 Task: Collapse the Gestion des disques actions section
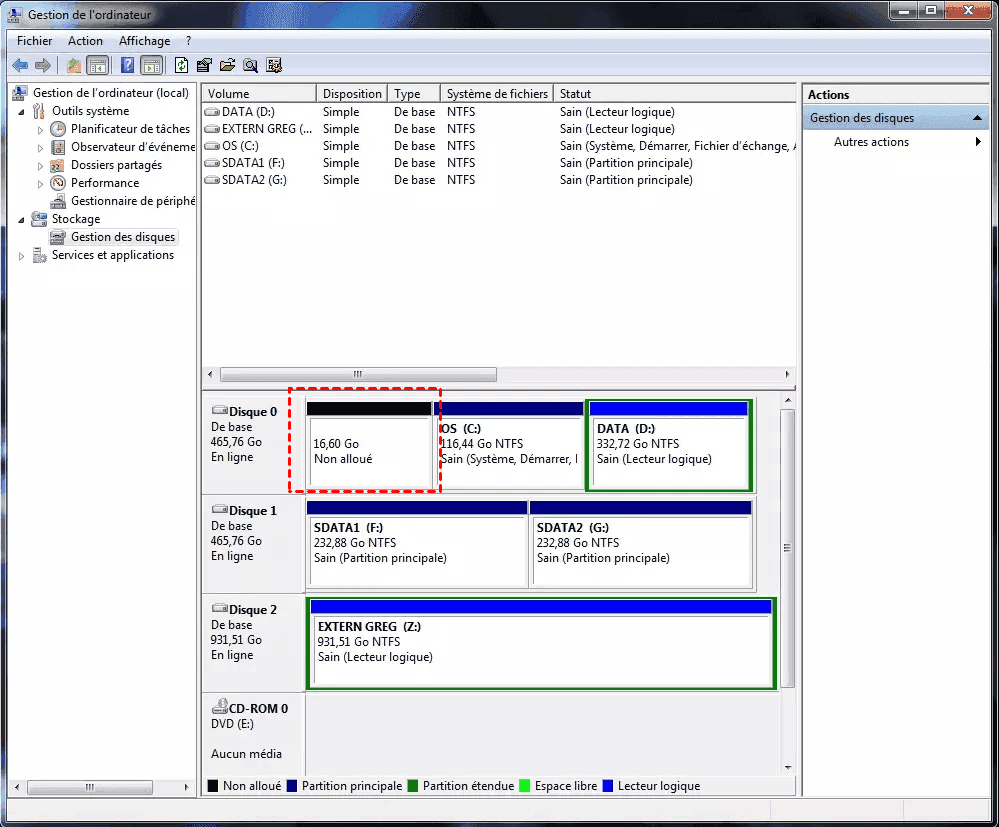pos(977,118)
